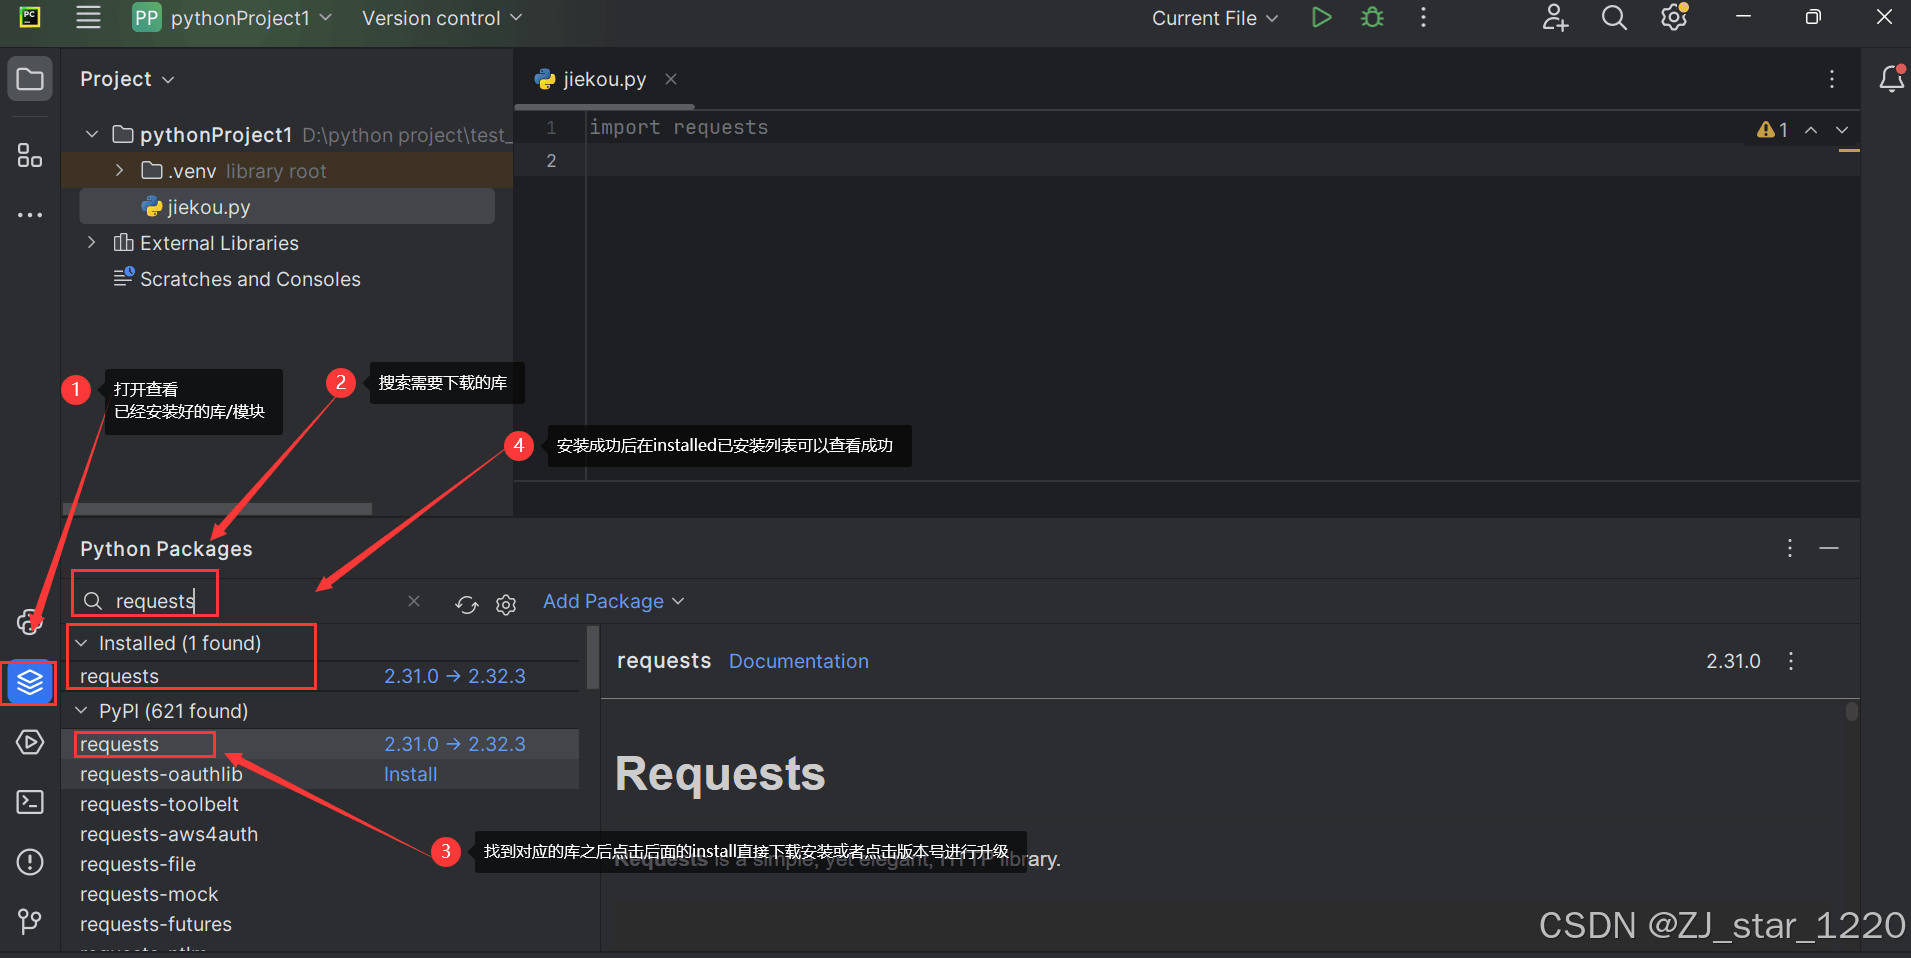1911x958 pixels.
Task: Click the package description scrollbar
Action: pos(1851,711)
